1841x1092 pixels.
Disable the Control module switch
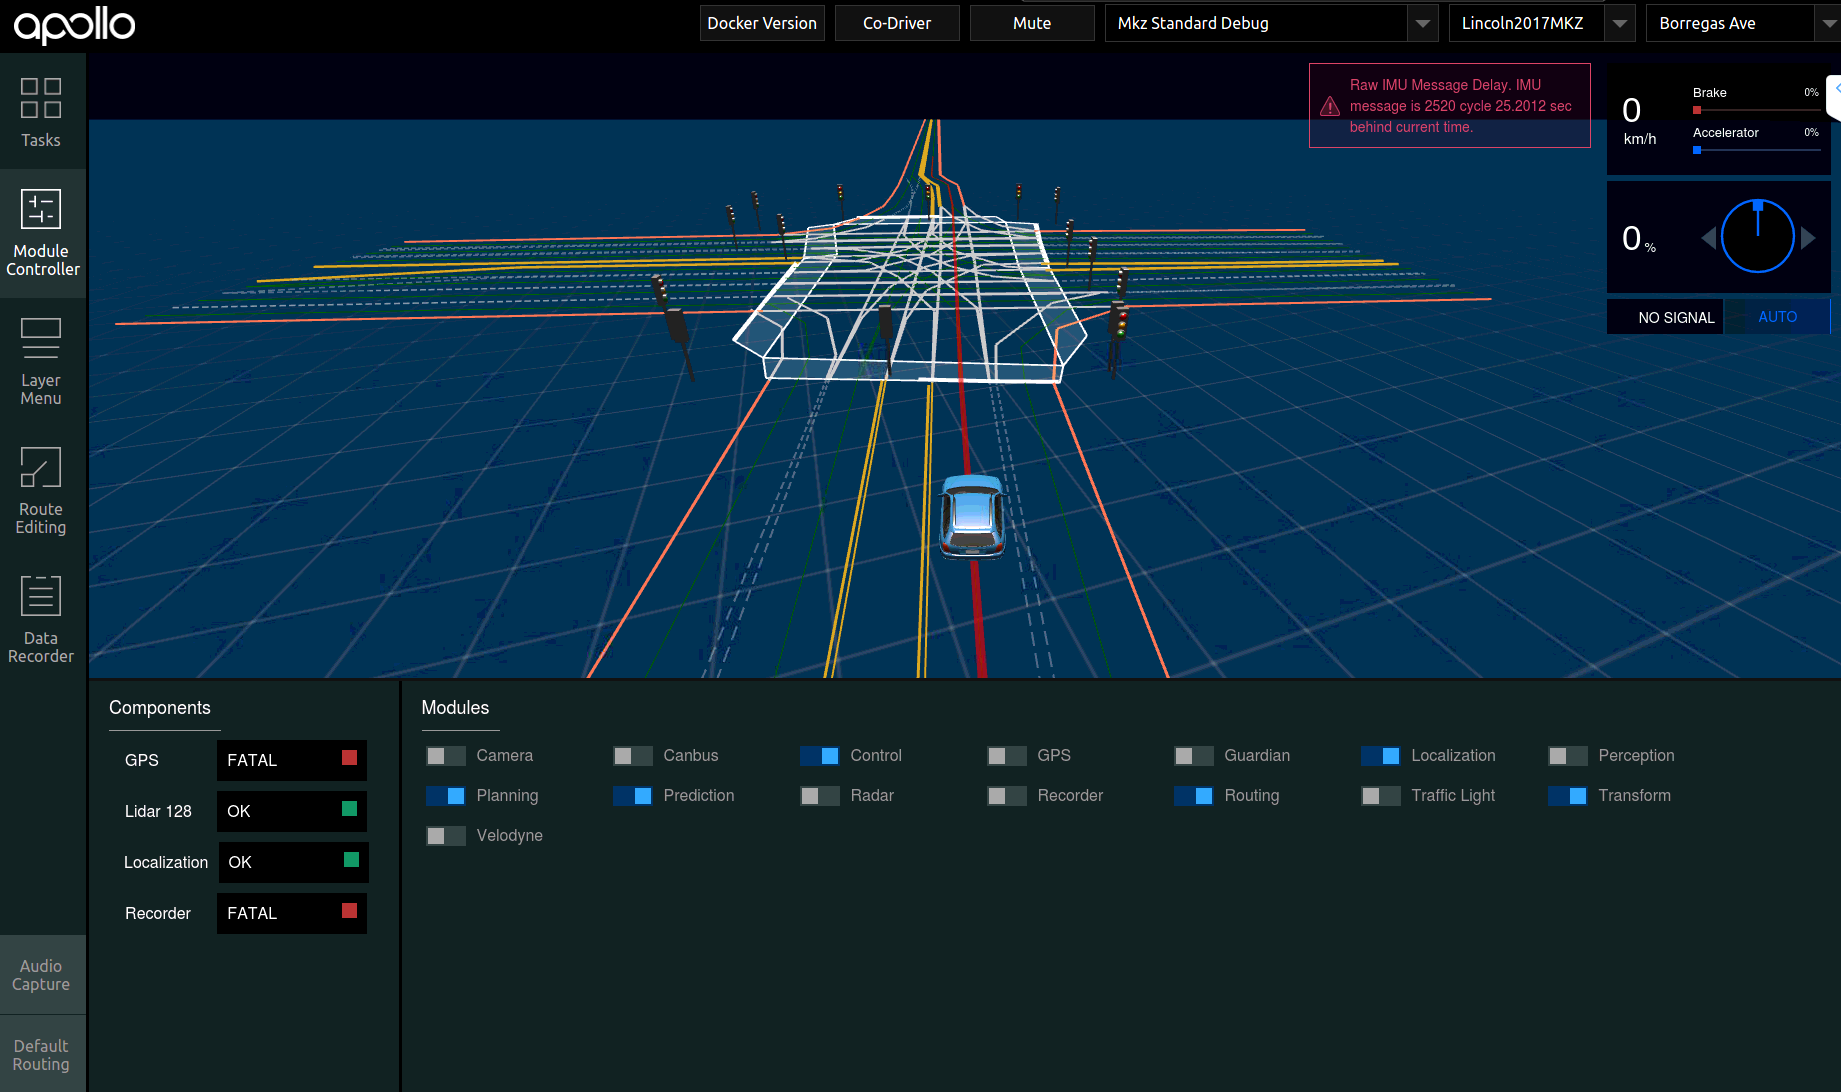(820, 756)
